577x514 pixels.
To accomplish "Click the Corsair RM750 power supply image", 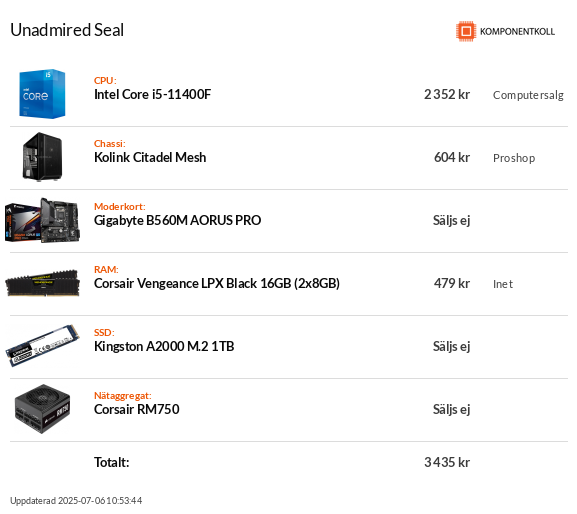I will point(42,409).
